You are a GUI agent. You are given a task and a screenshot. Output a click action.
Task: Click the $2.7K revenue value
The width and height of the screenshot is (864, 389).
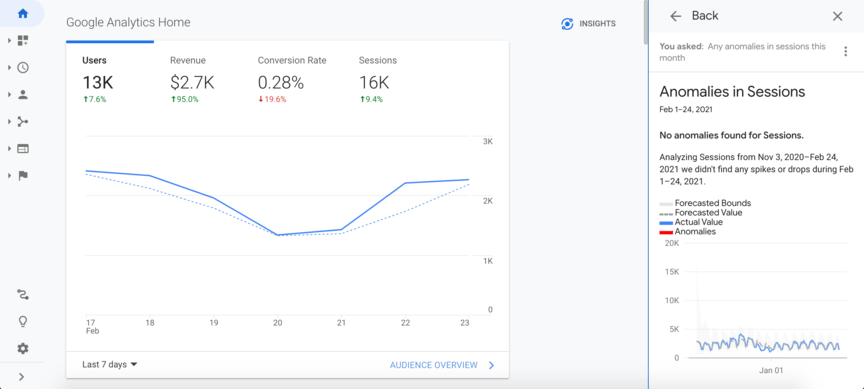click(192, 83)
